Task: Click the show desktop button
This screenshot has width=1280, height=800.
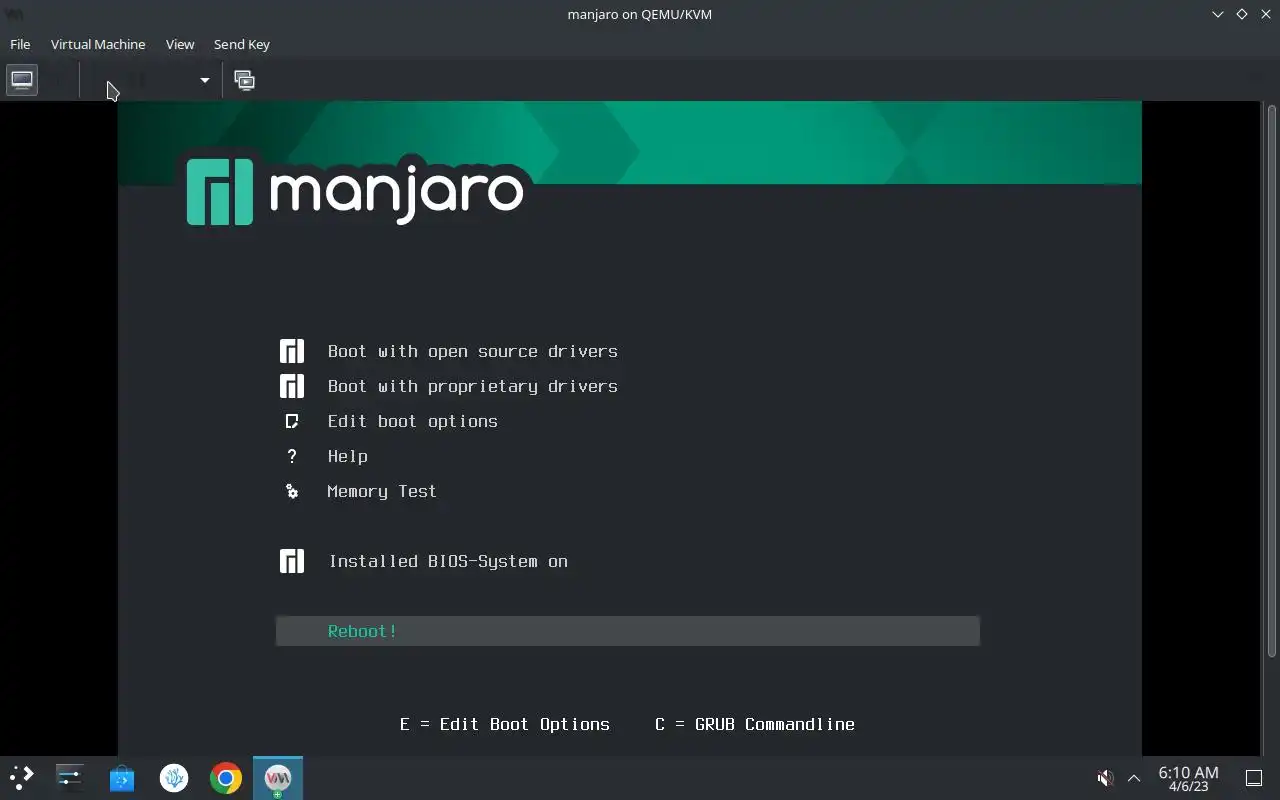Action: tap(1254, 778)
